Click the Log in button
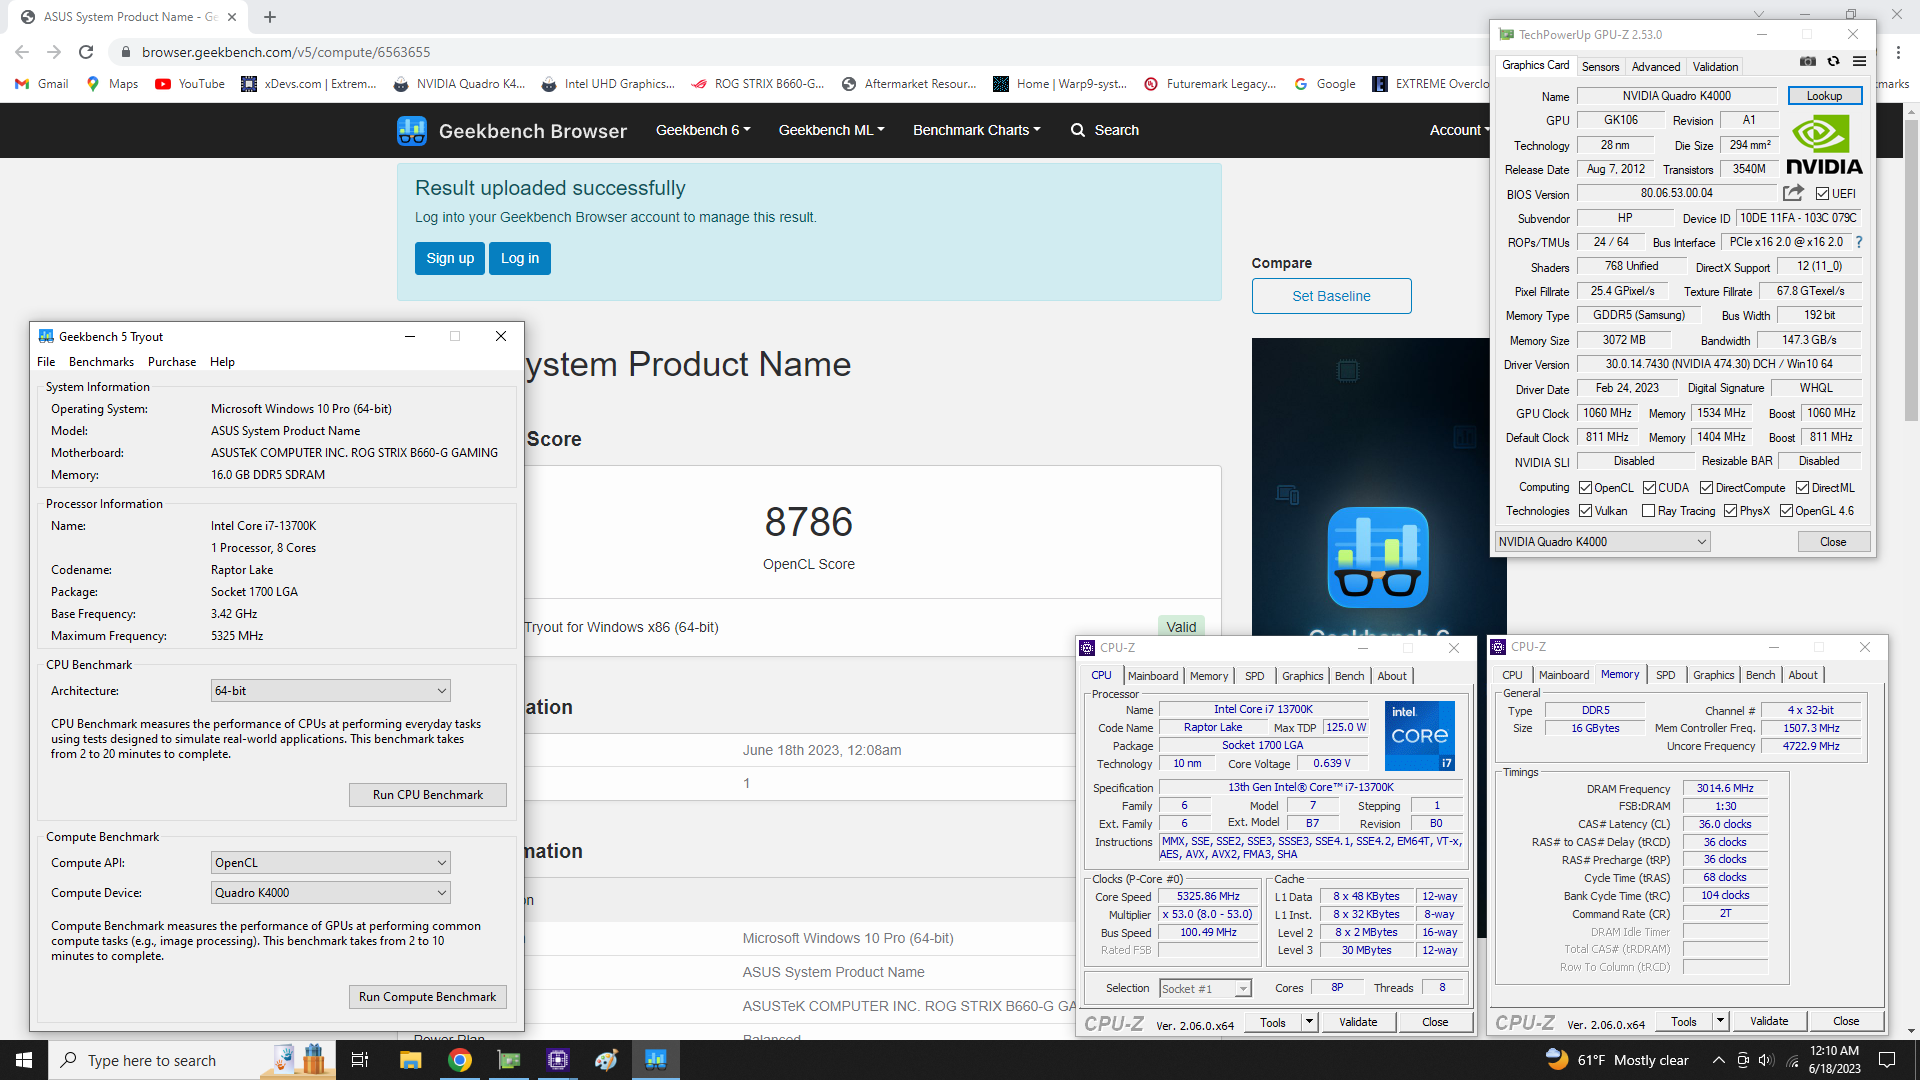The image size is (1920, 1080). pyautogui.click(x=520, y=258)
